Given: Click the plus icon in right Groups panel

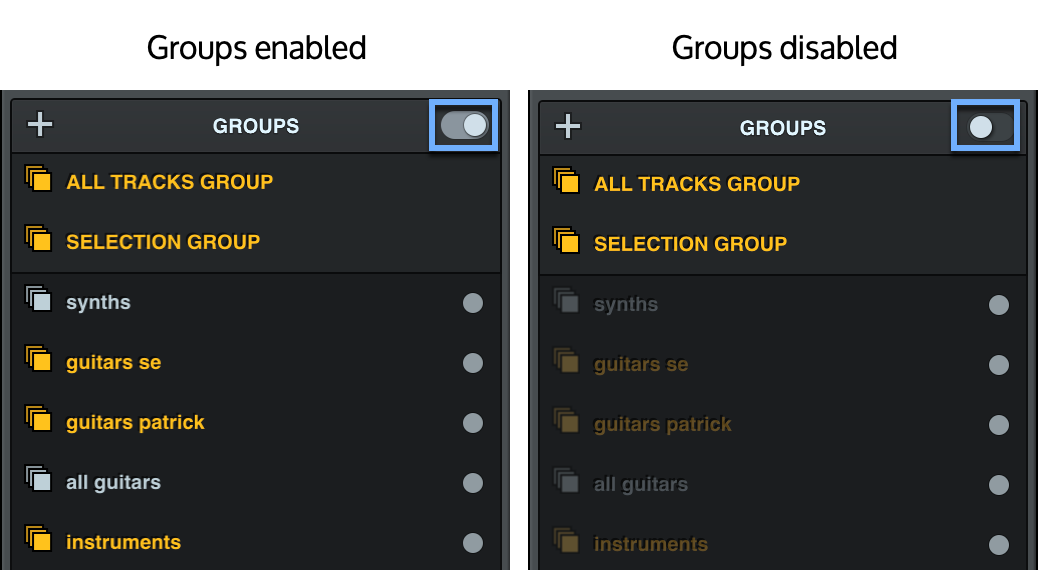Looking at the screenshot, I should [568, 127].
